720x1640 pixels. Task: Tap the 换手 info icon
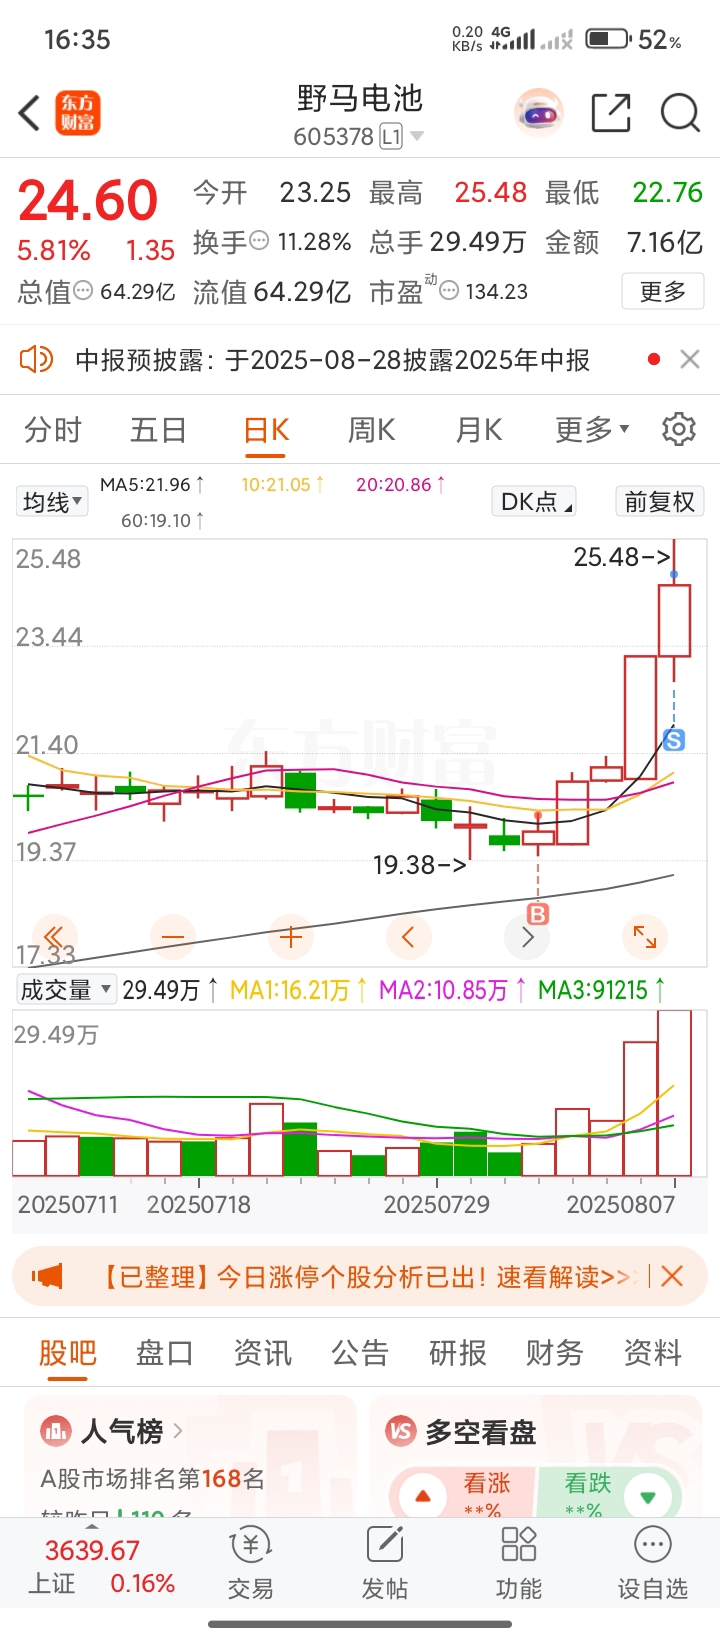click(259, 241)
